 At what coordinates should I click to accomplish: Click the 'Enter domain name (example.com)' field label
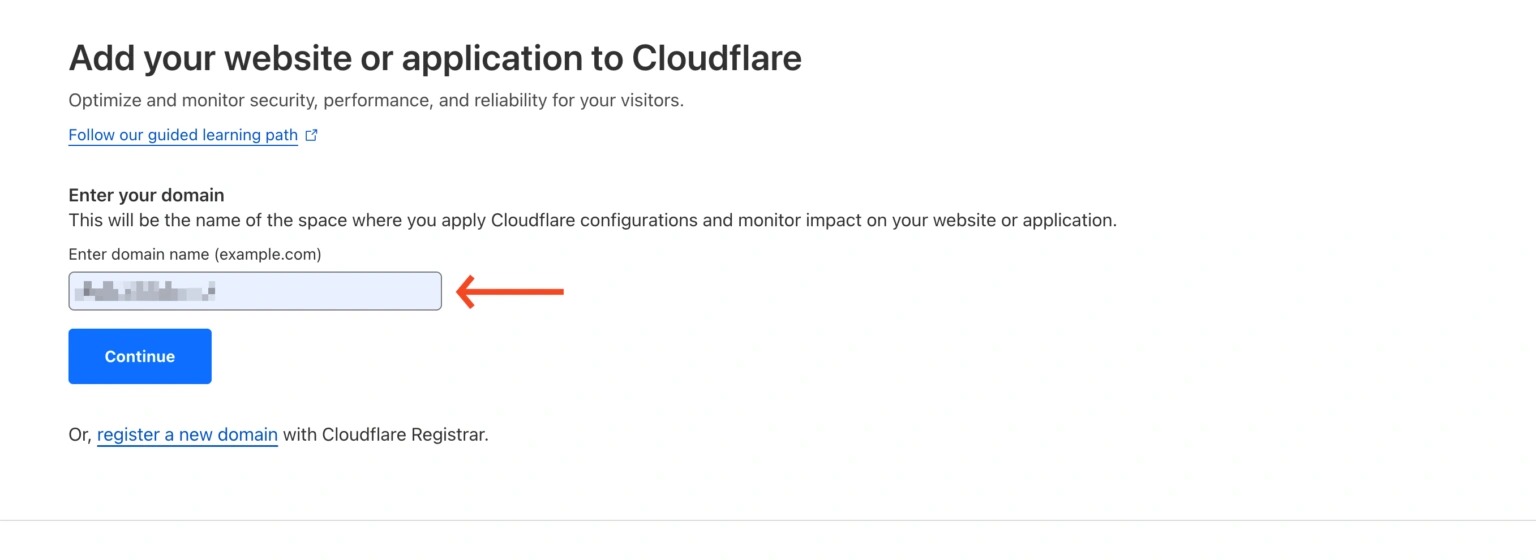194,254
